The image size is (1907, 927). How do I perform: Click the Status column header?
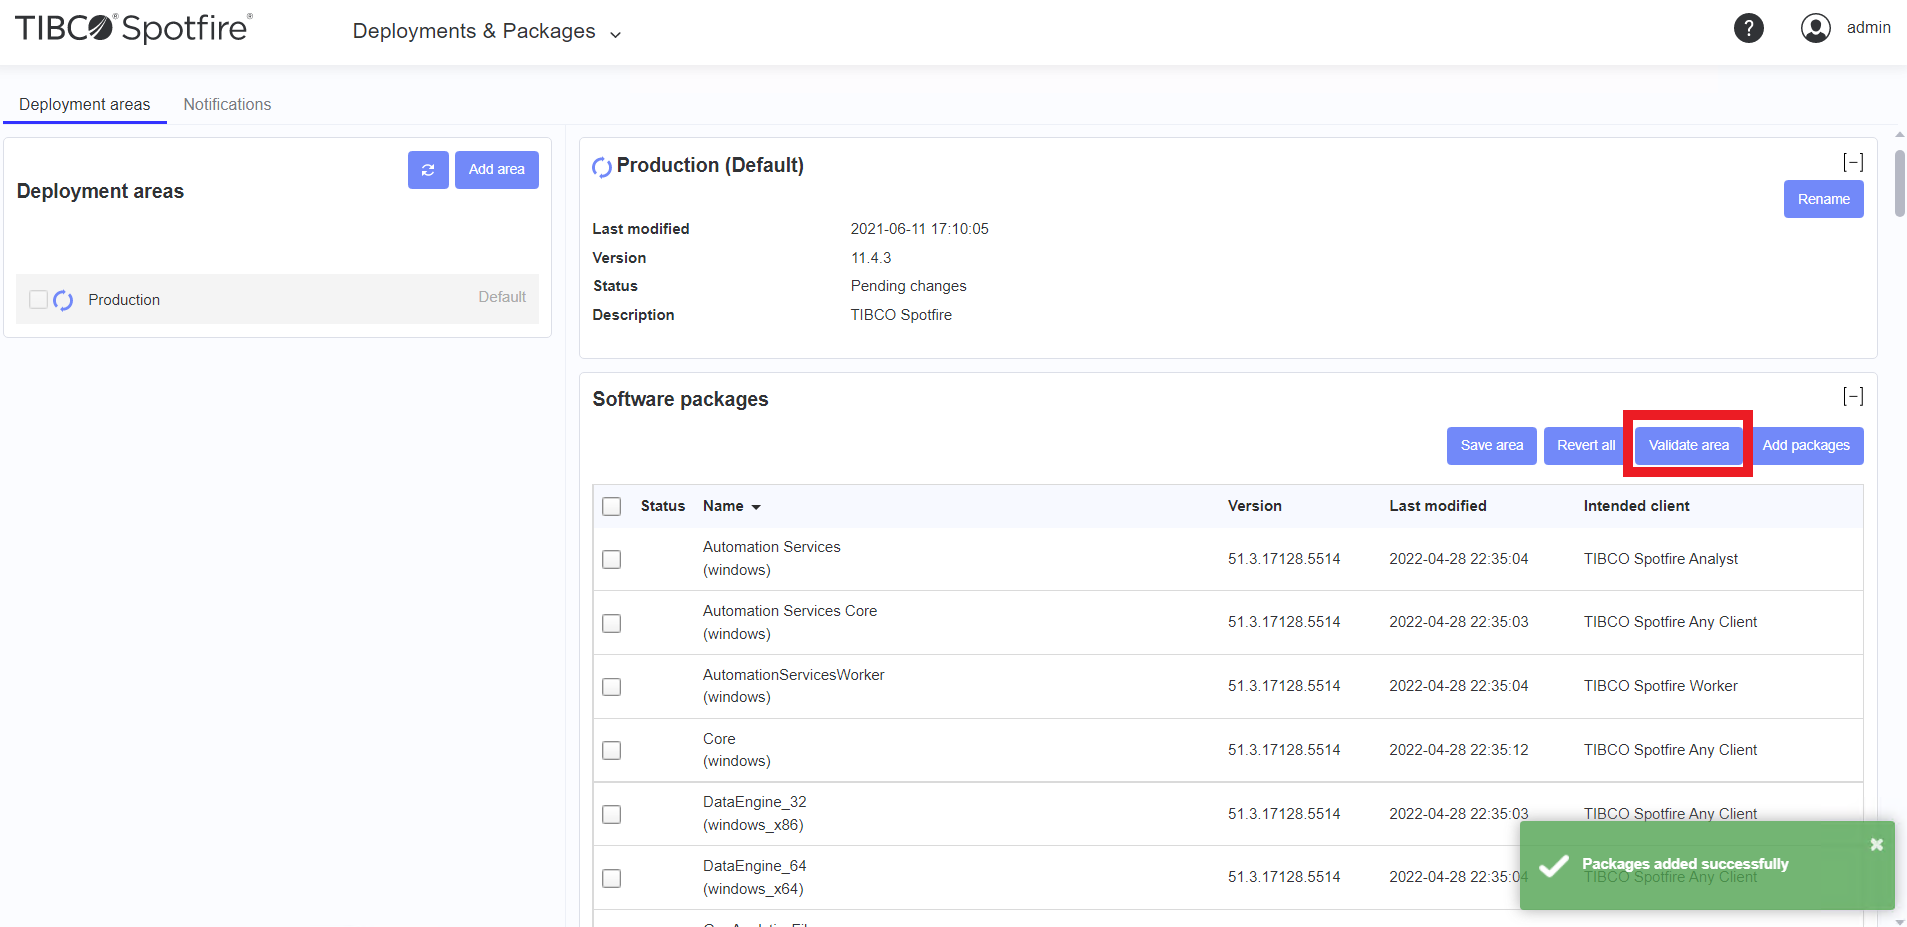coord(662,506)
